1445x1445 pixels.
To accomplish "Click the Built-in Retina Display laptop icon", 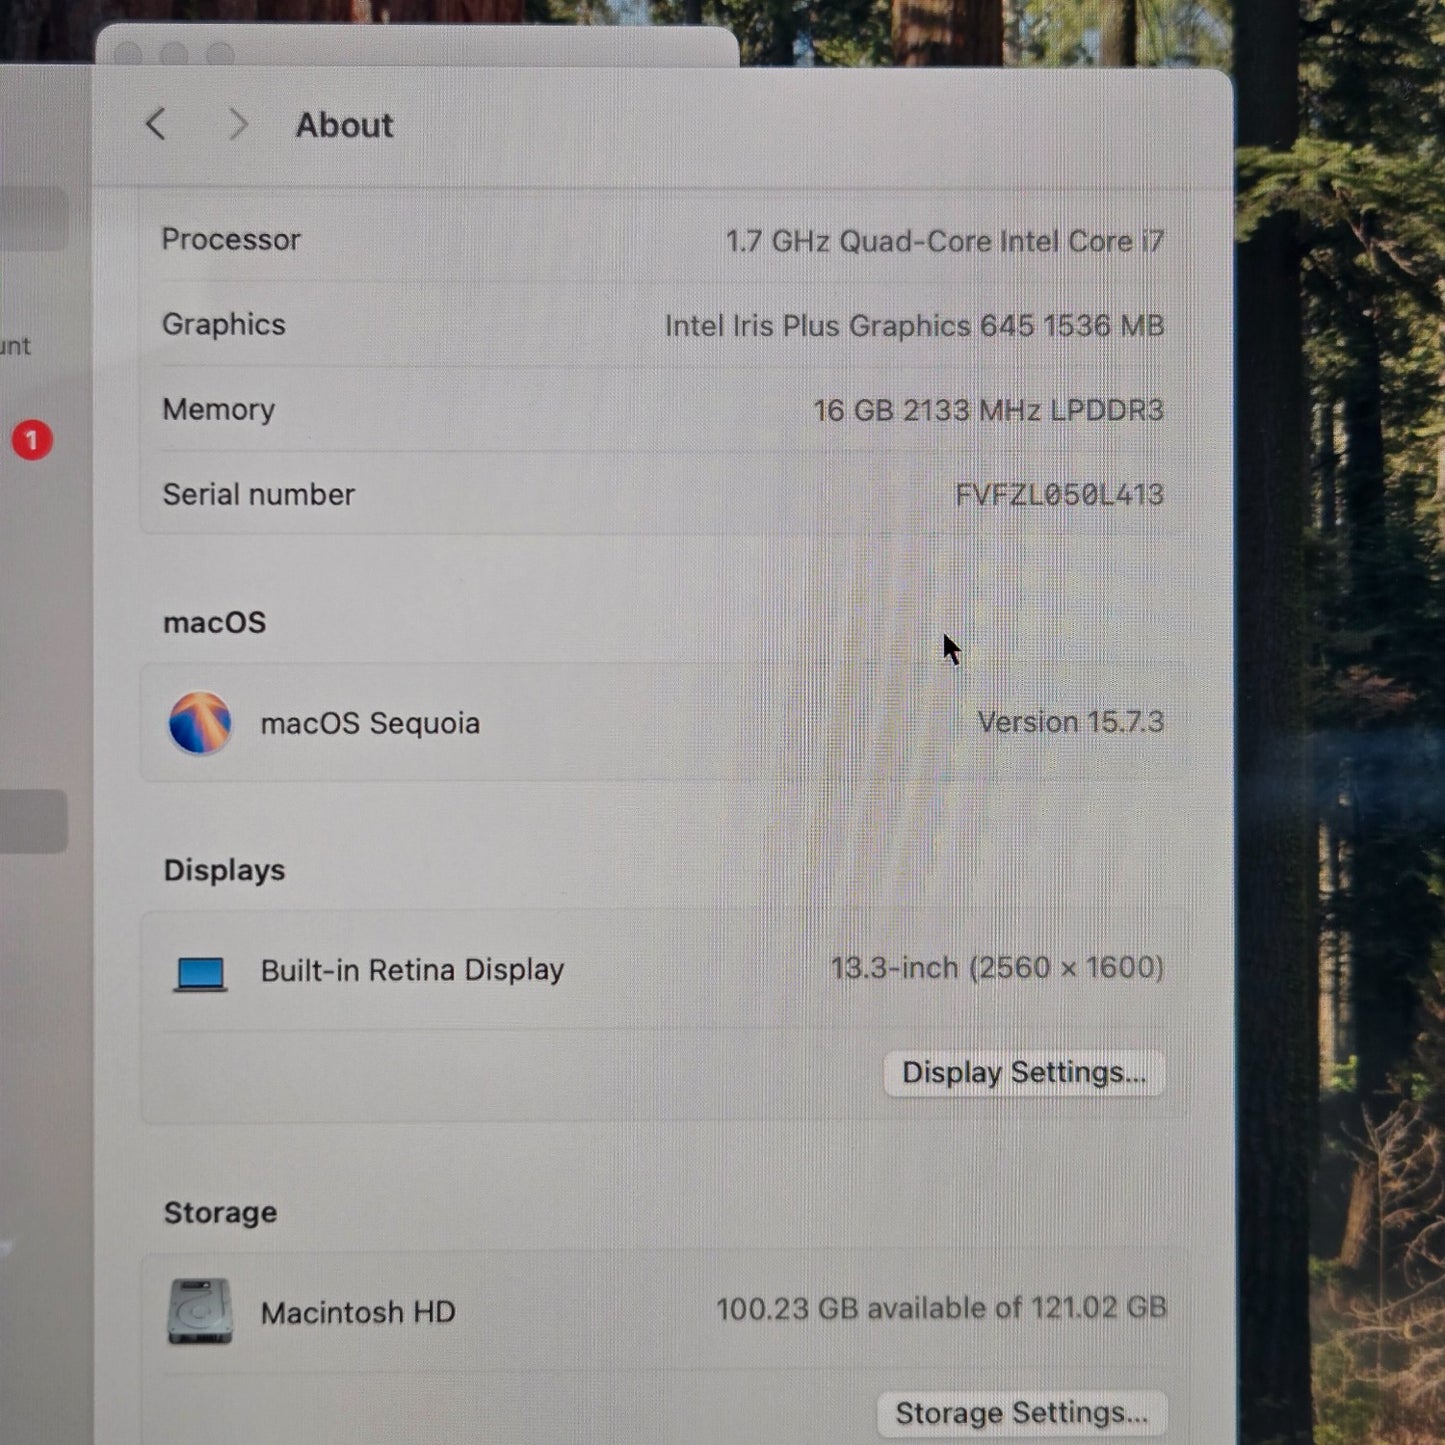I will [x=200, y=972].
